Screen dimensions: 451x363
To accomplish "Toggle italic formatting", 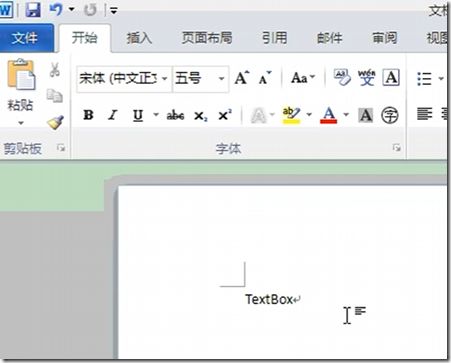I will click(x=113, y=115).
